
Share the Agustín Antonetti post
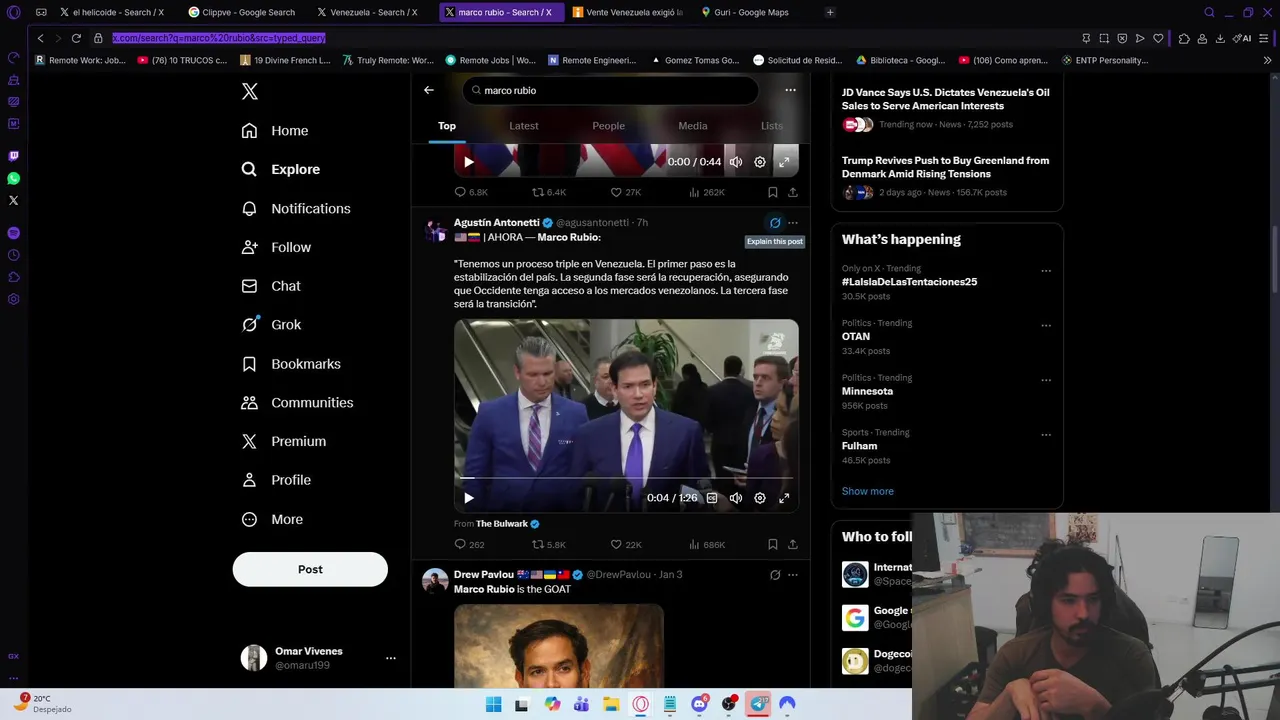(793, 545)
